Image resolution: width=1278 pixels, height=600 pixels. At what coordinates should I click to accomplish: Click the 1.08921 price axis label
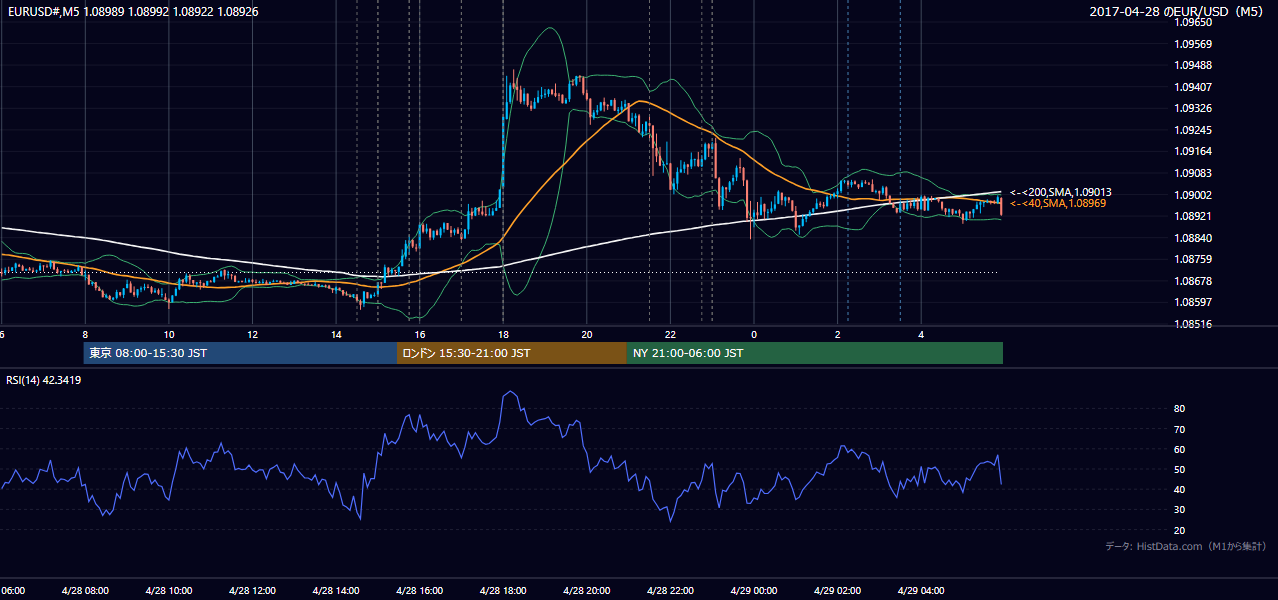[x=1194, y=216]
